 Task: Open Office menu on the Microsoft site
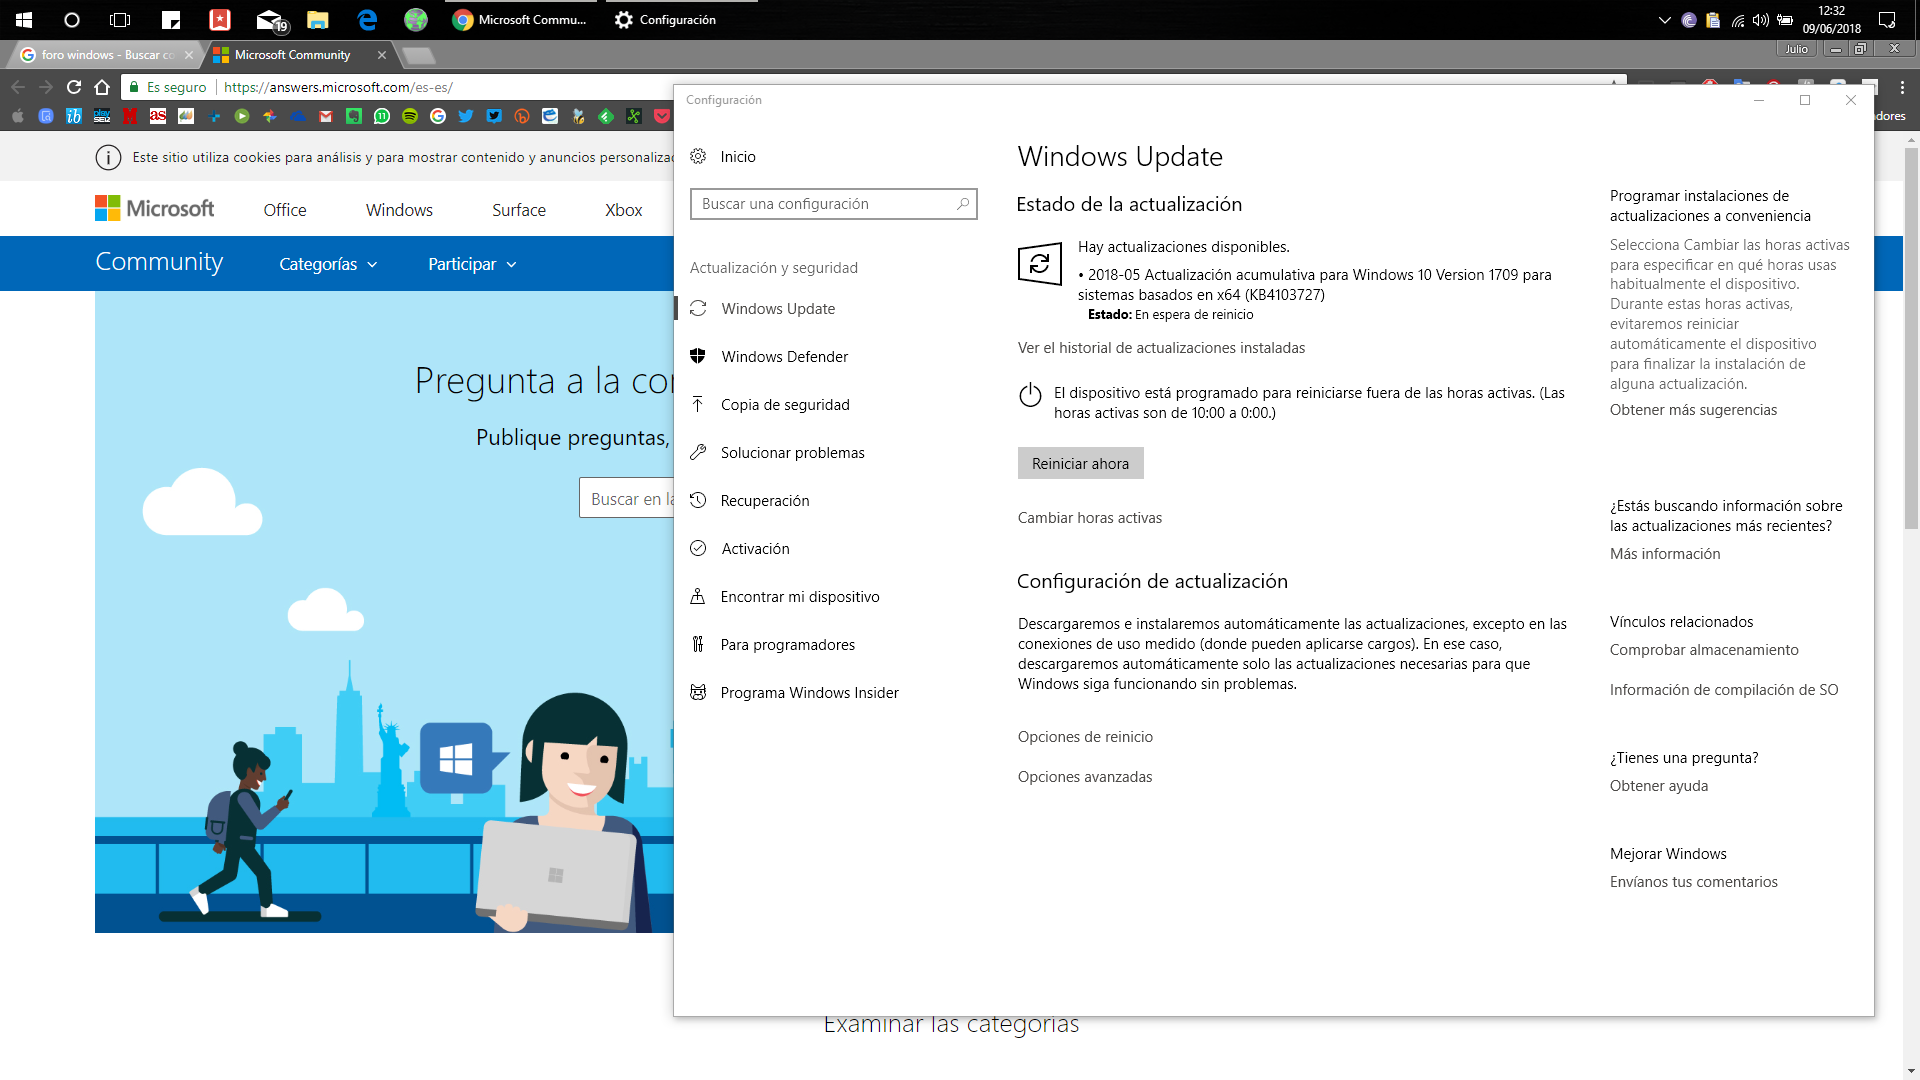[285, 210]
